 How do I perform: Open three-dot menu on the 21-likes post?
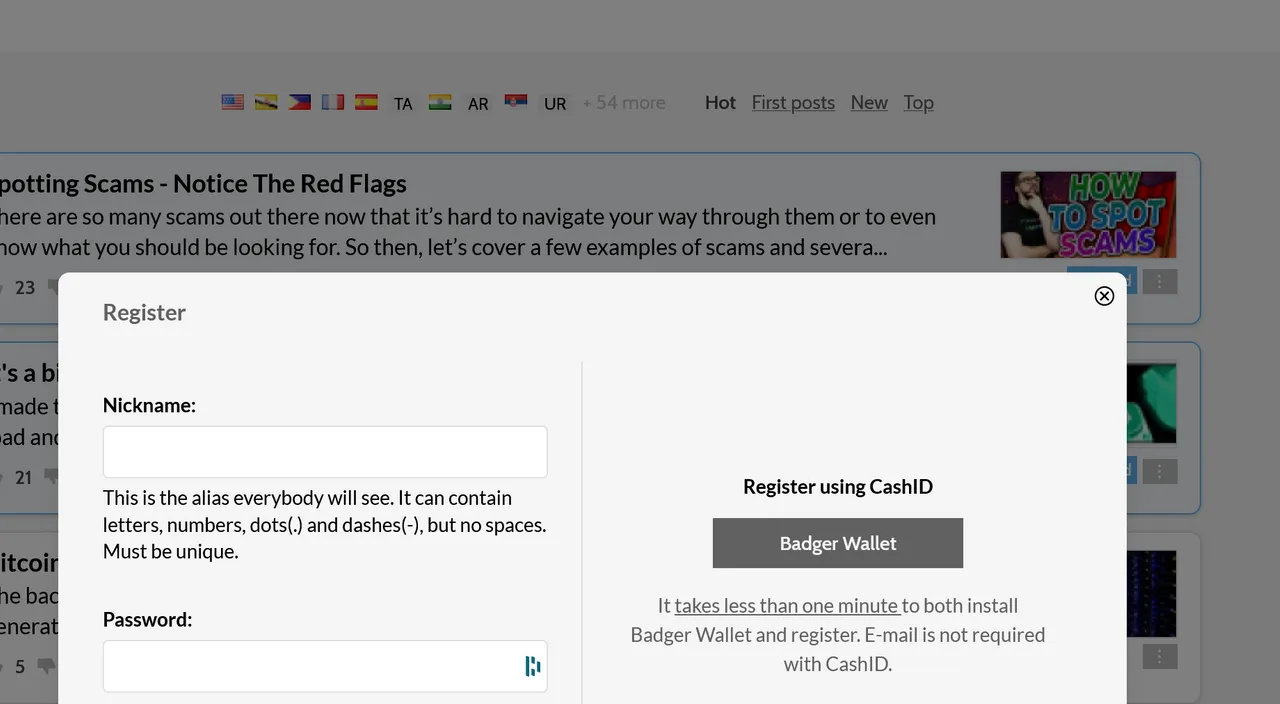click(1159, 470)
